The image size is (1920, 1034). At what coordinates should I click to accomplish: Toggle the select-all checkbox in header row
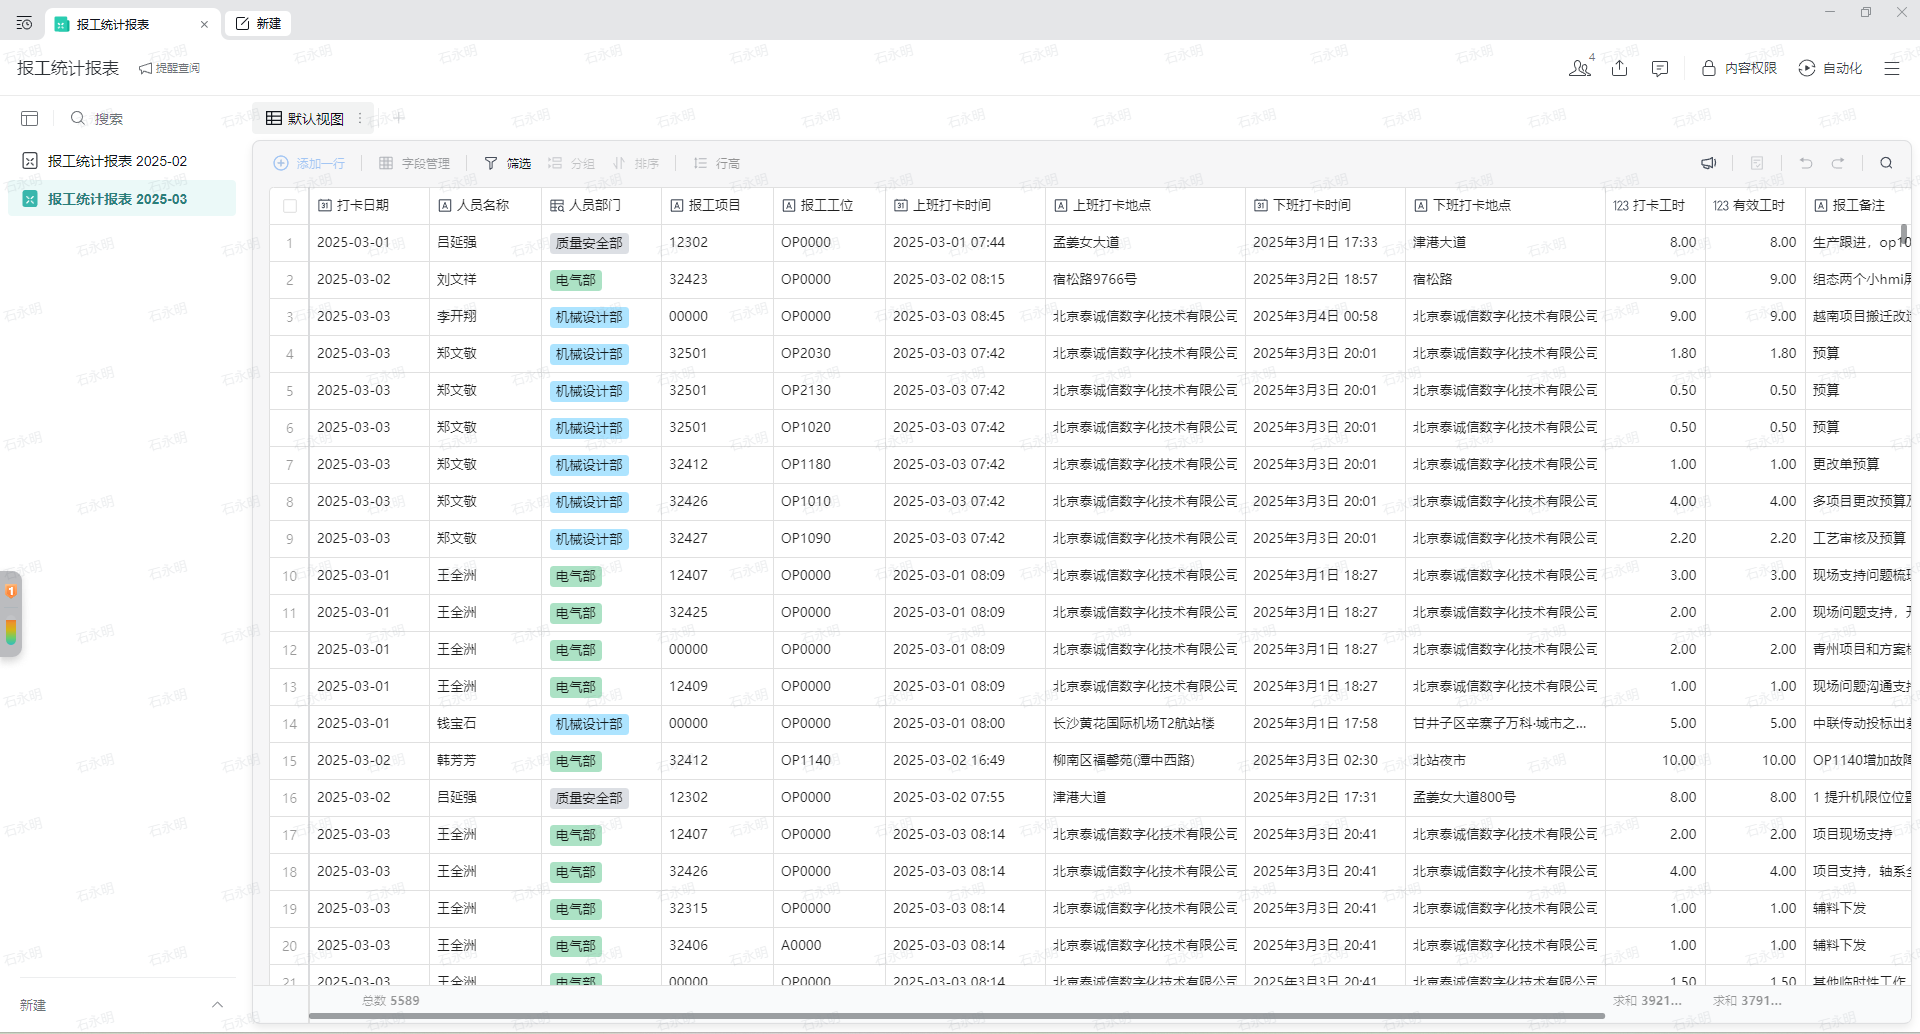290,206
